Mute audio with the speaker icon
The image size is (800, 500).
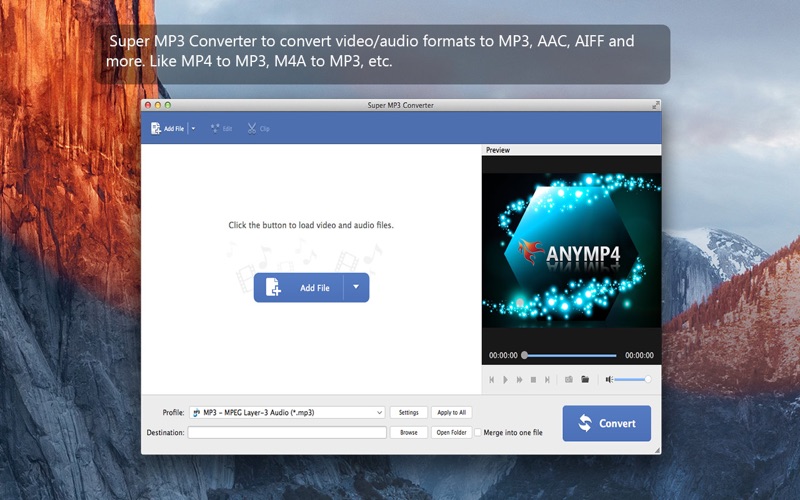pyautogui.click(x=609, y=379)
